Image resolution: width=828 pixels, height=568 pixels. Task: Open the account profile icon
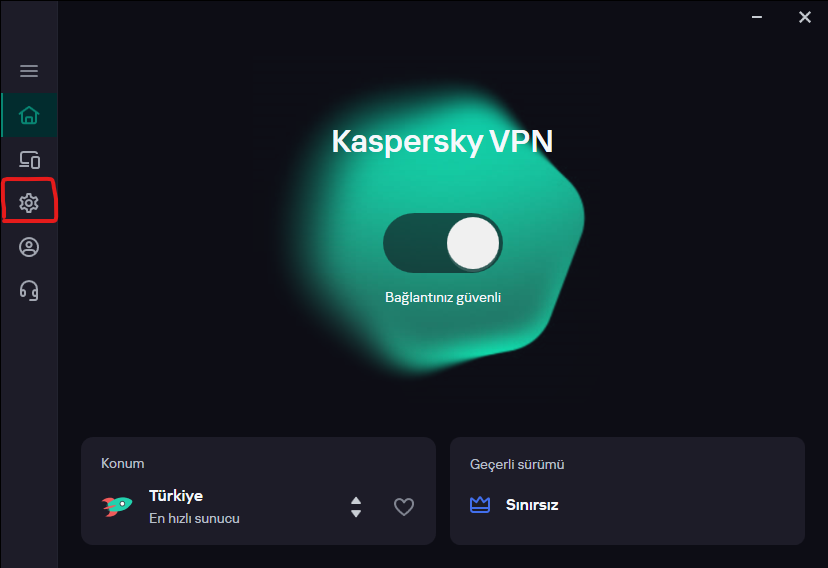(x=29, y=247)
